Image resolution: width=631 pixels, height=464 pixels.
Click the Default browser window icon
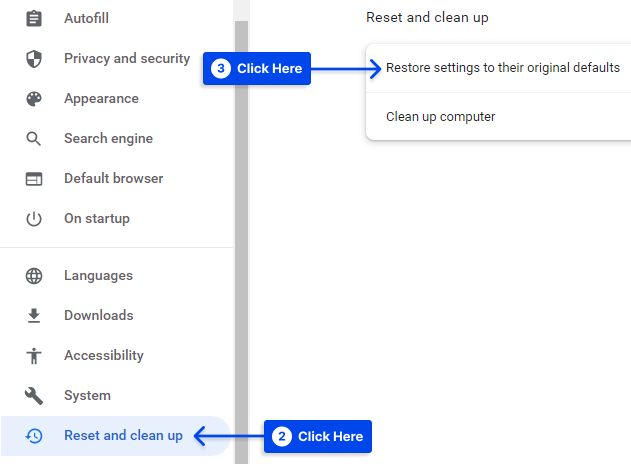34,179
